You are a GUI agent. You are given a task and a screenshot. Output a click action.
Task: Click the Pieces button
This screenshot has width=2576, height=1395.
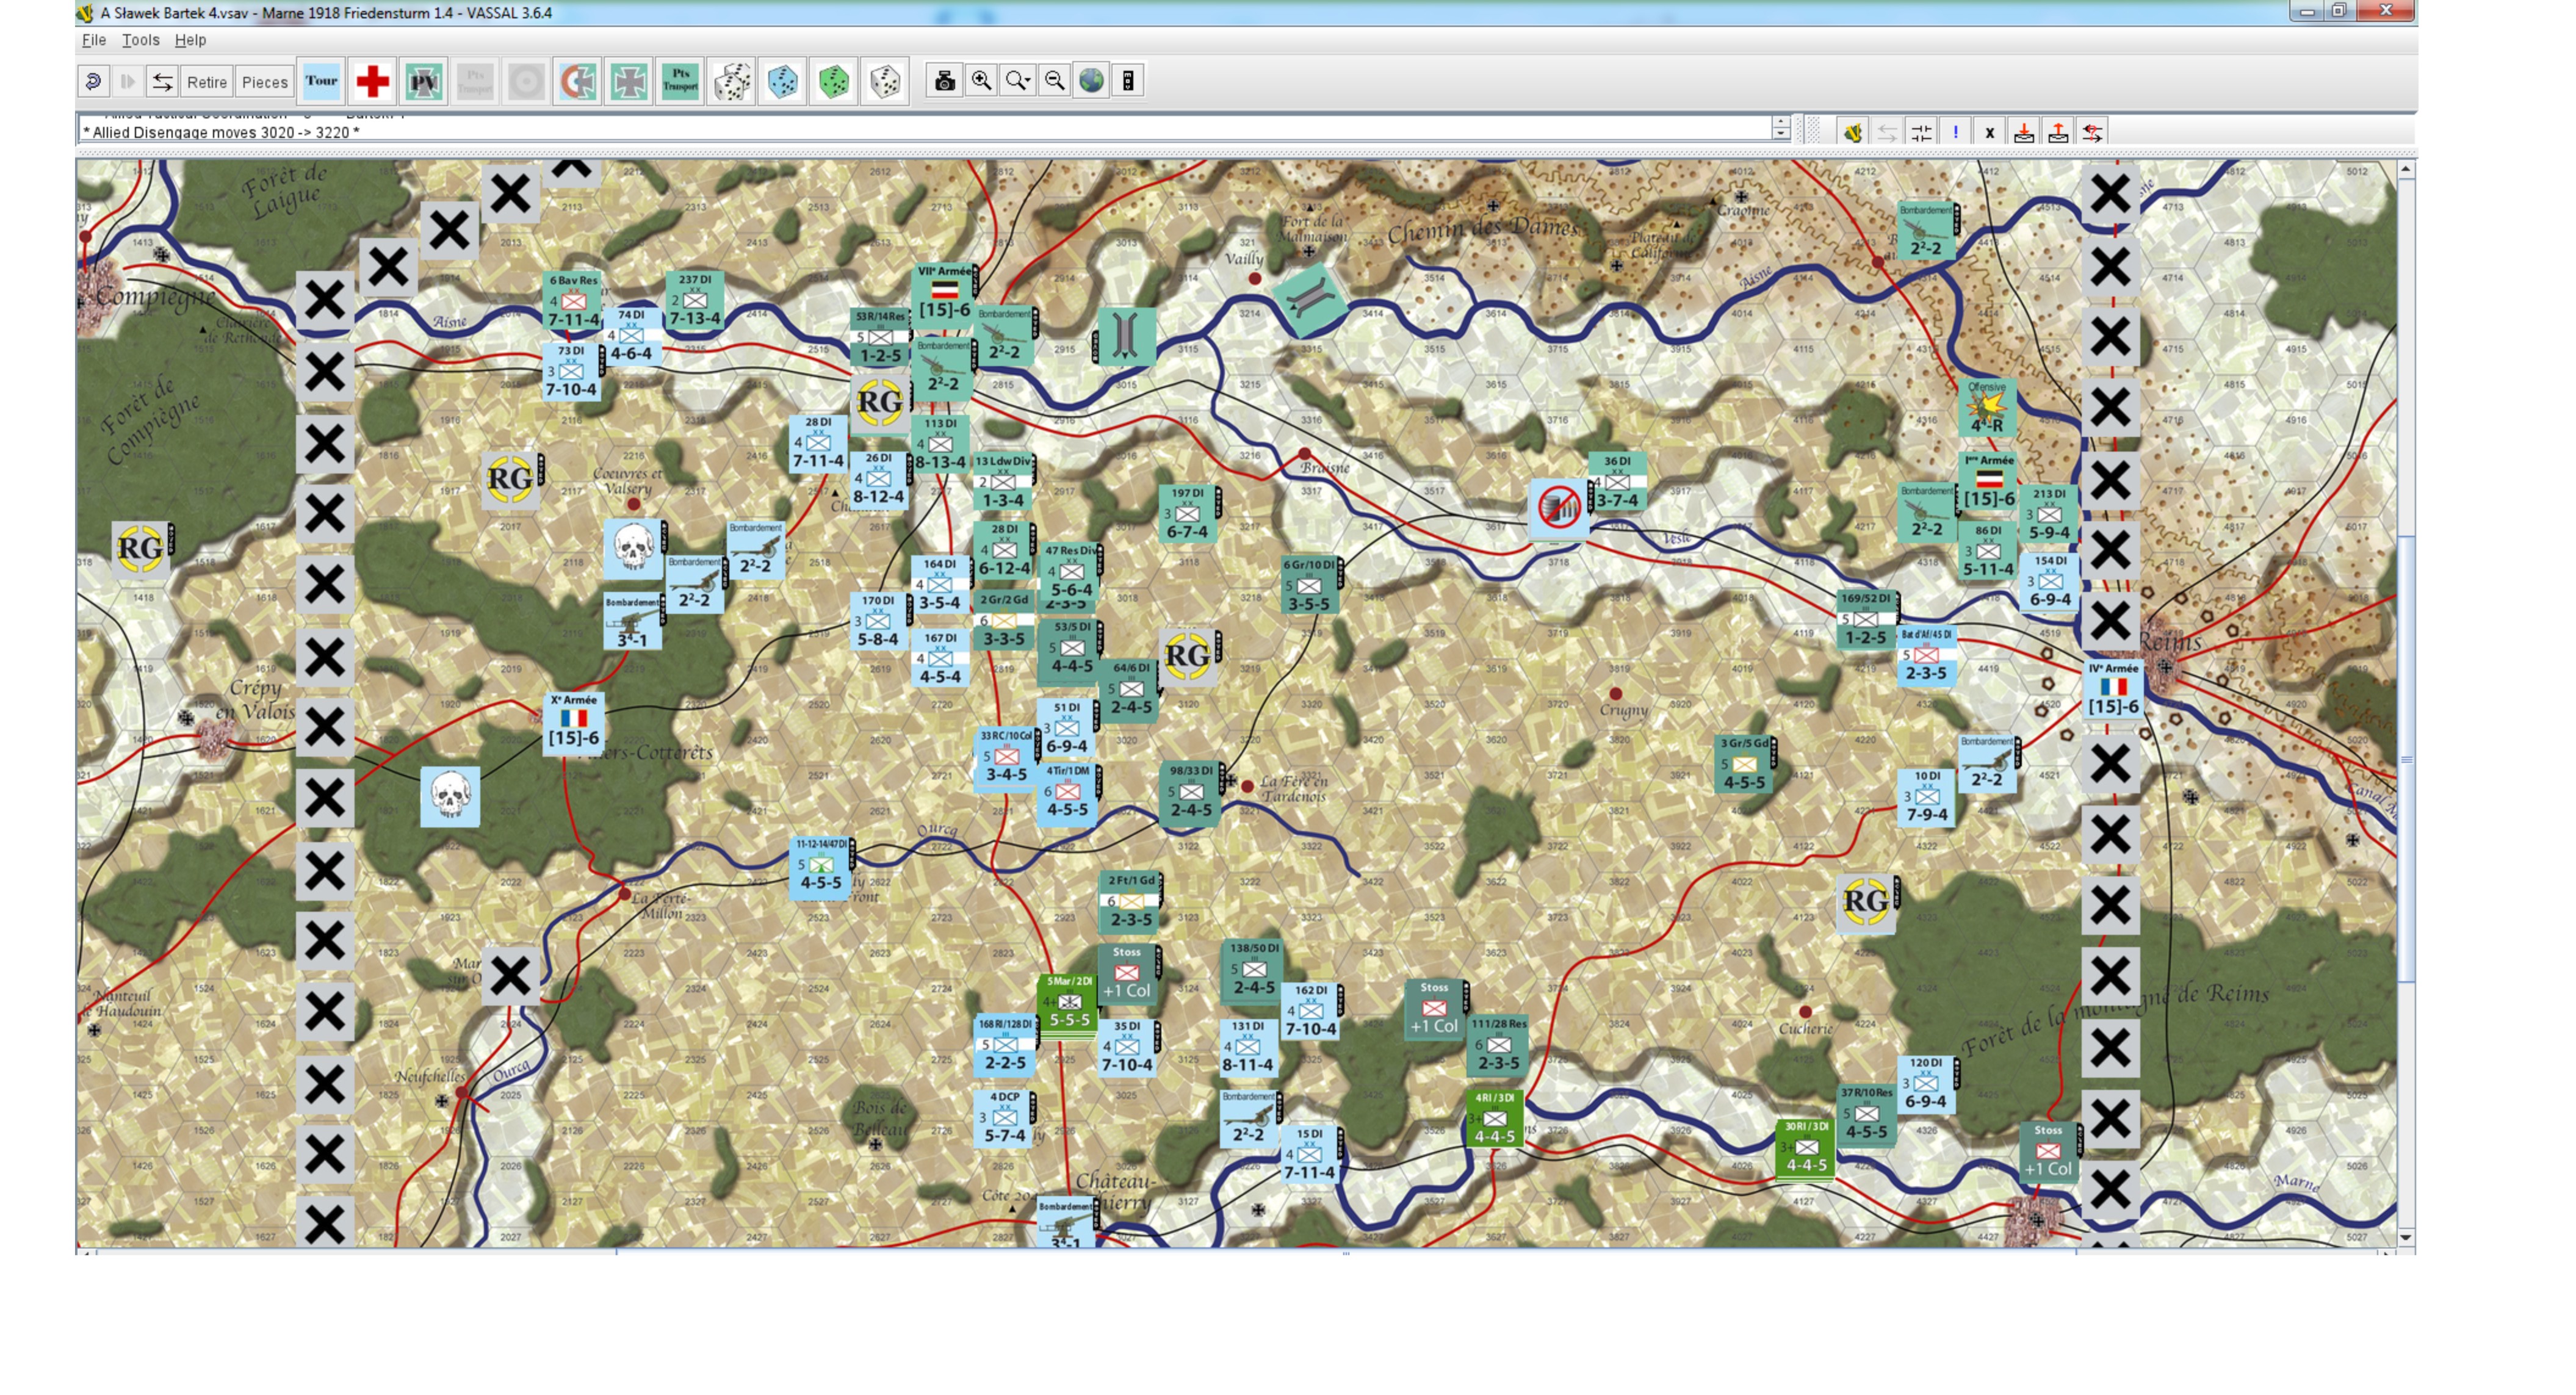265,82
